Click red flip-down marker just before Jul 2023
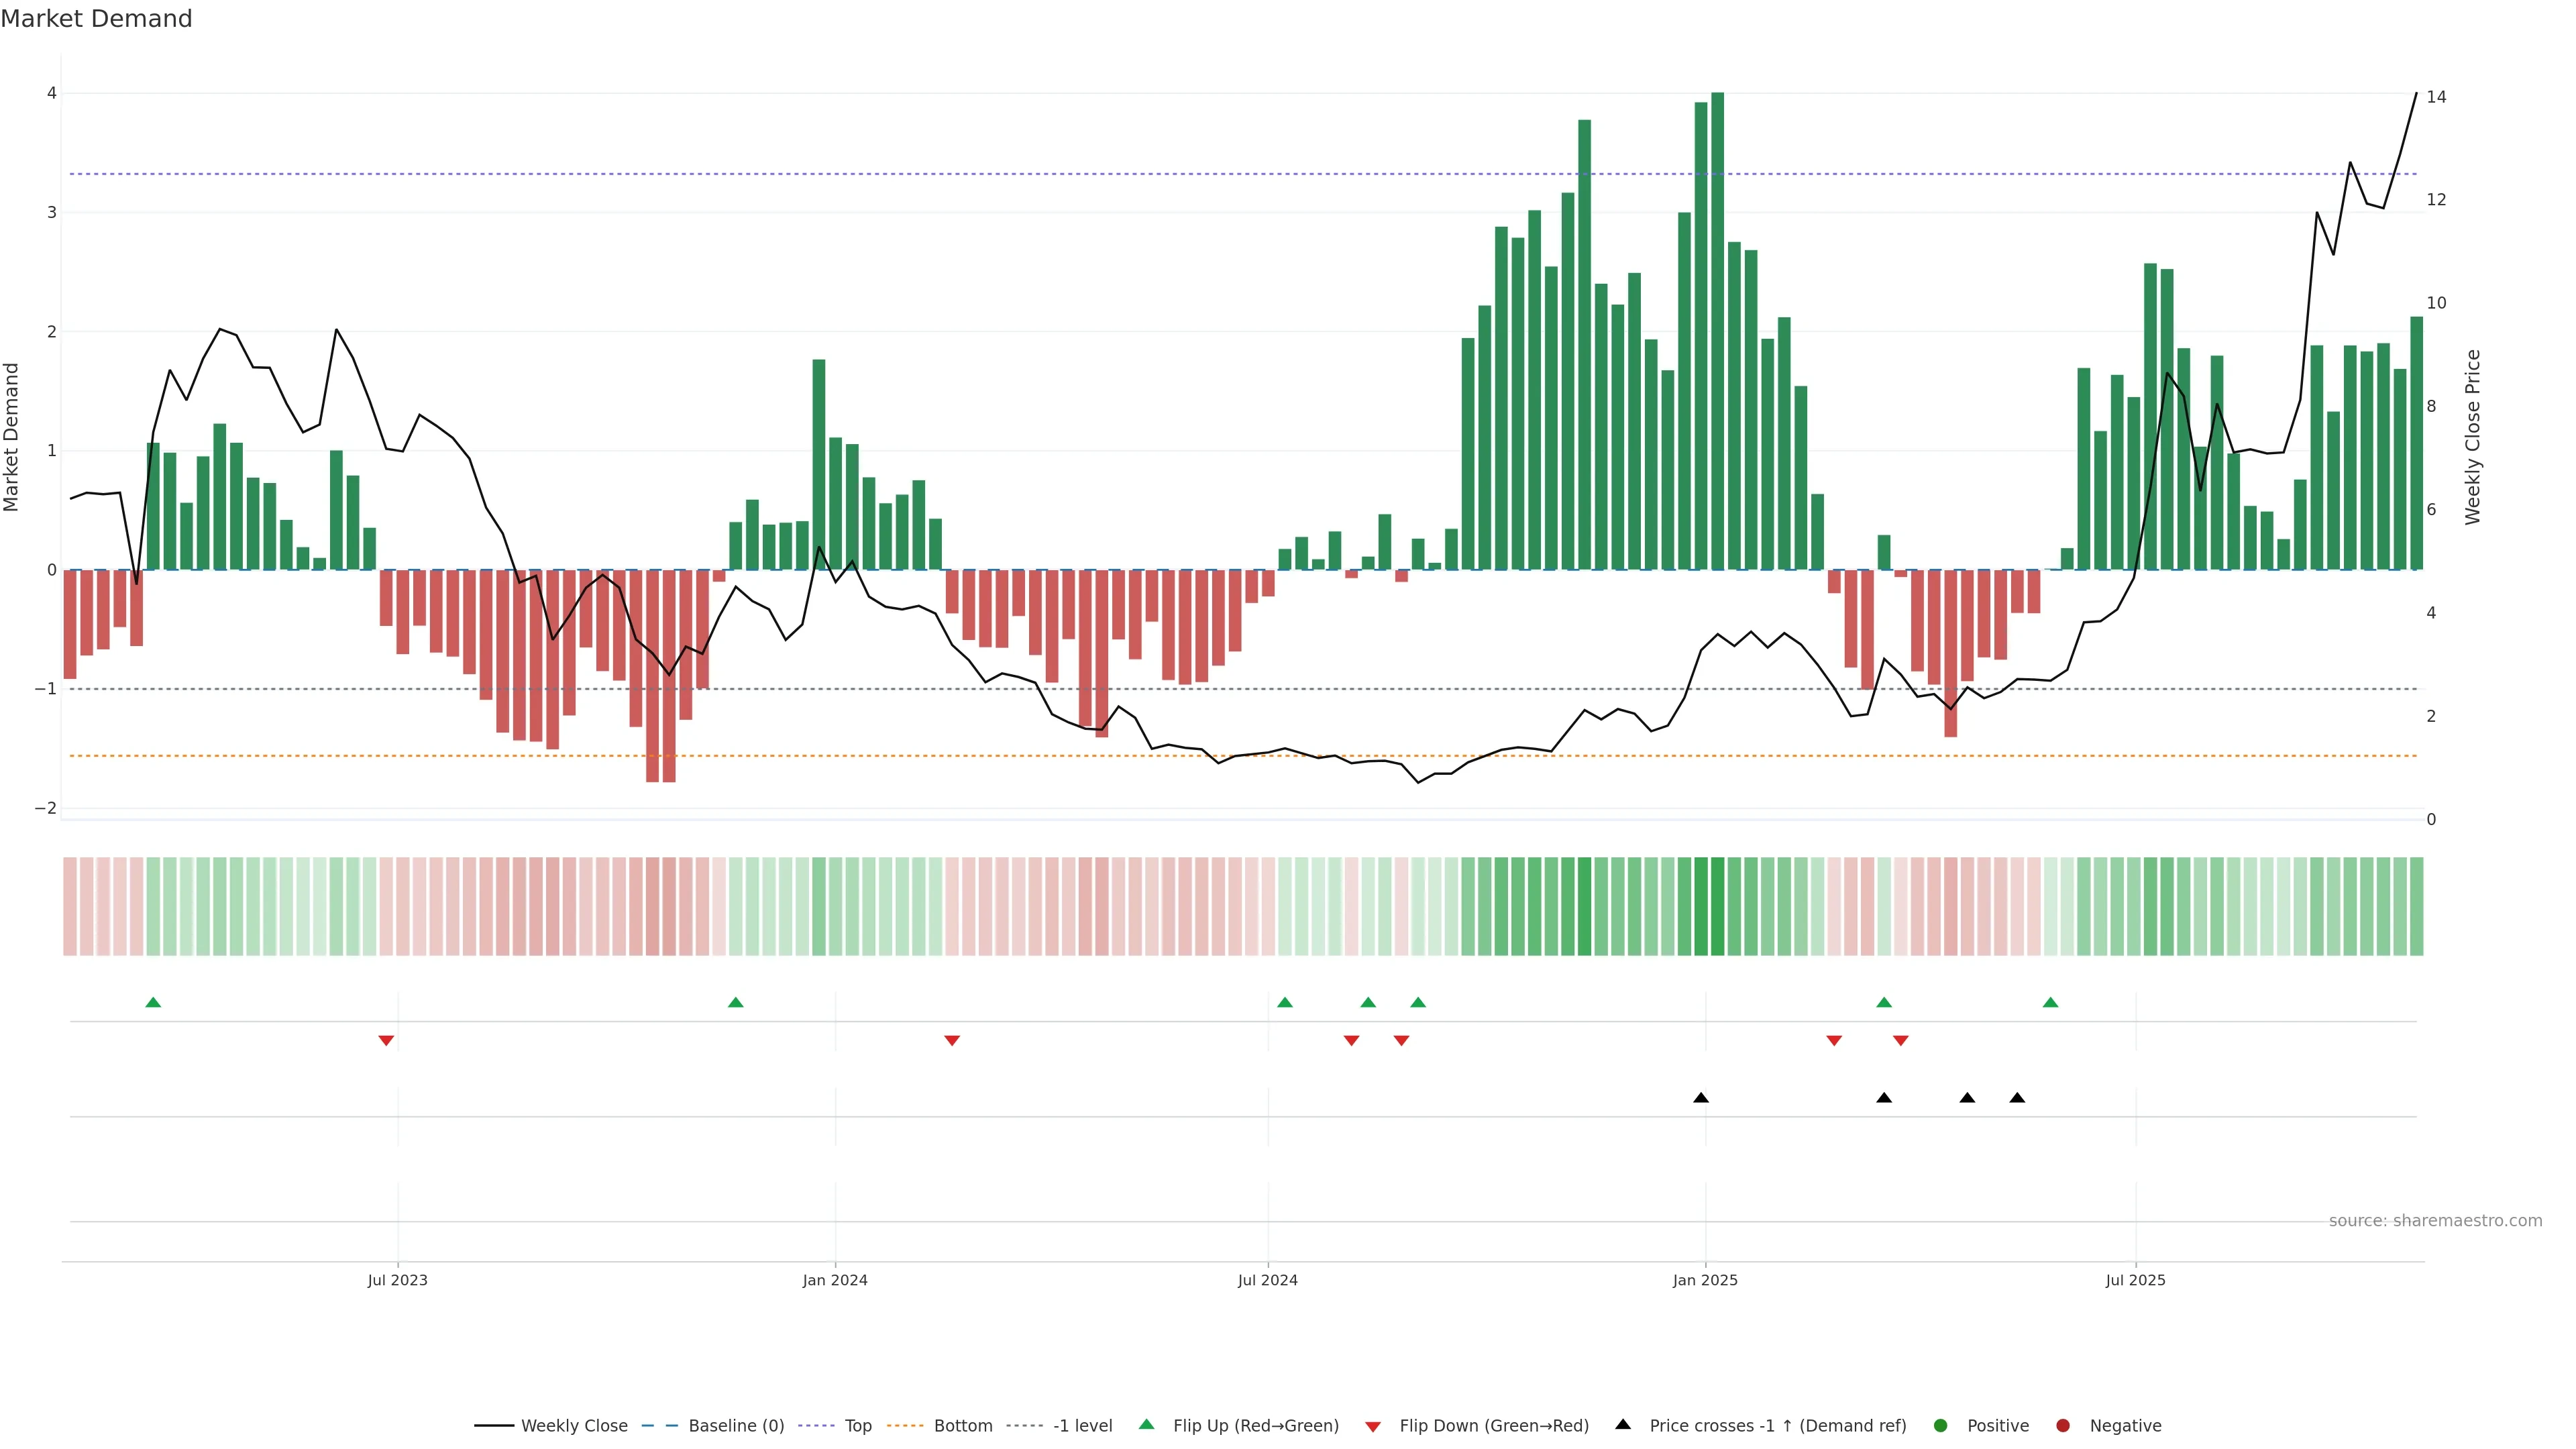The image size is (2576, 1449). (386, 1041)
